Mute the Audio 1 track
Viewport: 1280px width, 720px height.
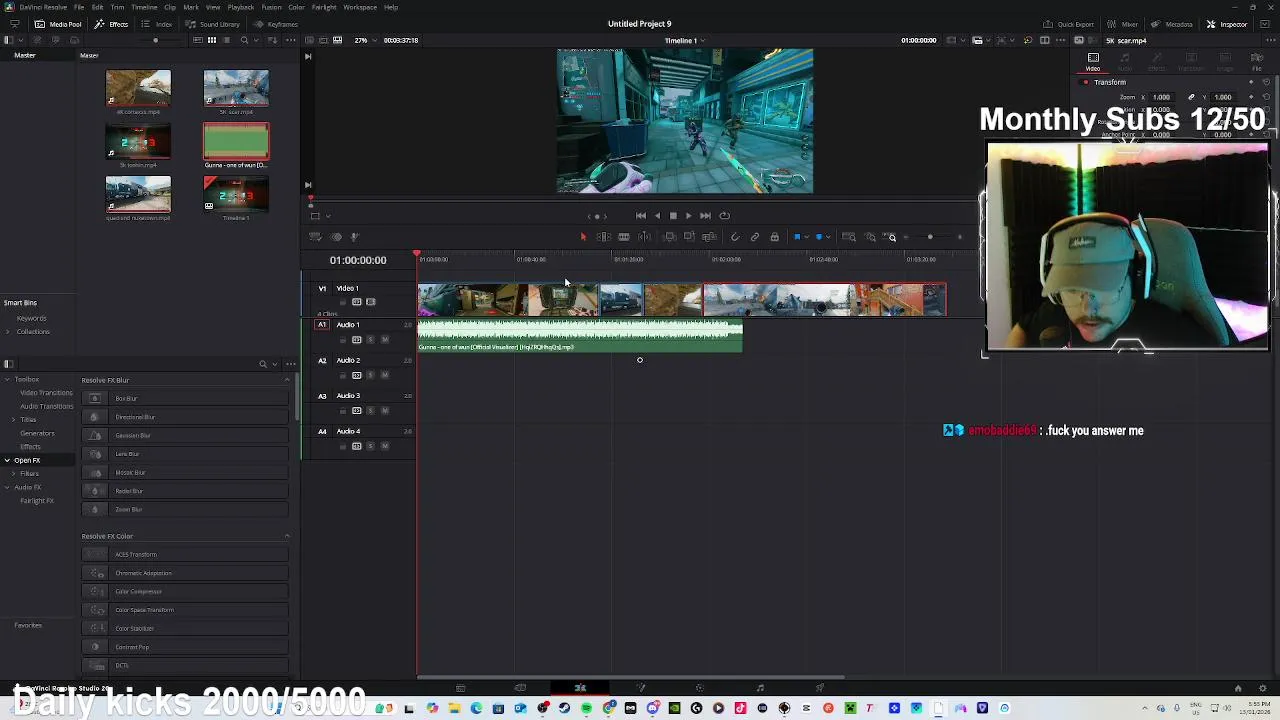383,339
